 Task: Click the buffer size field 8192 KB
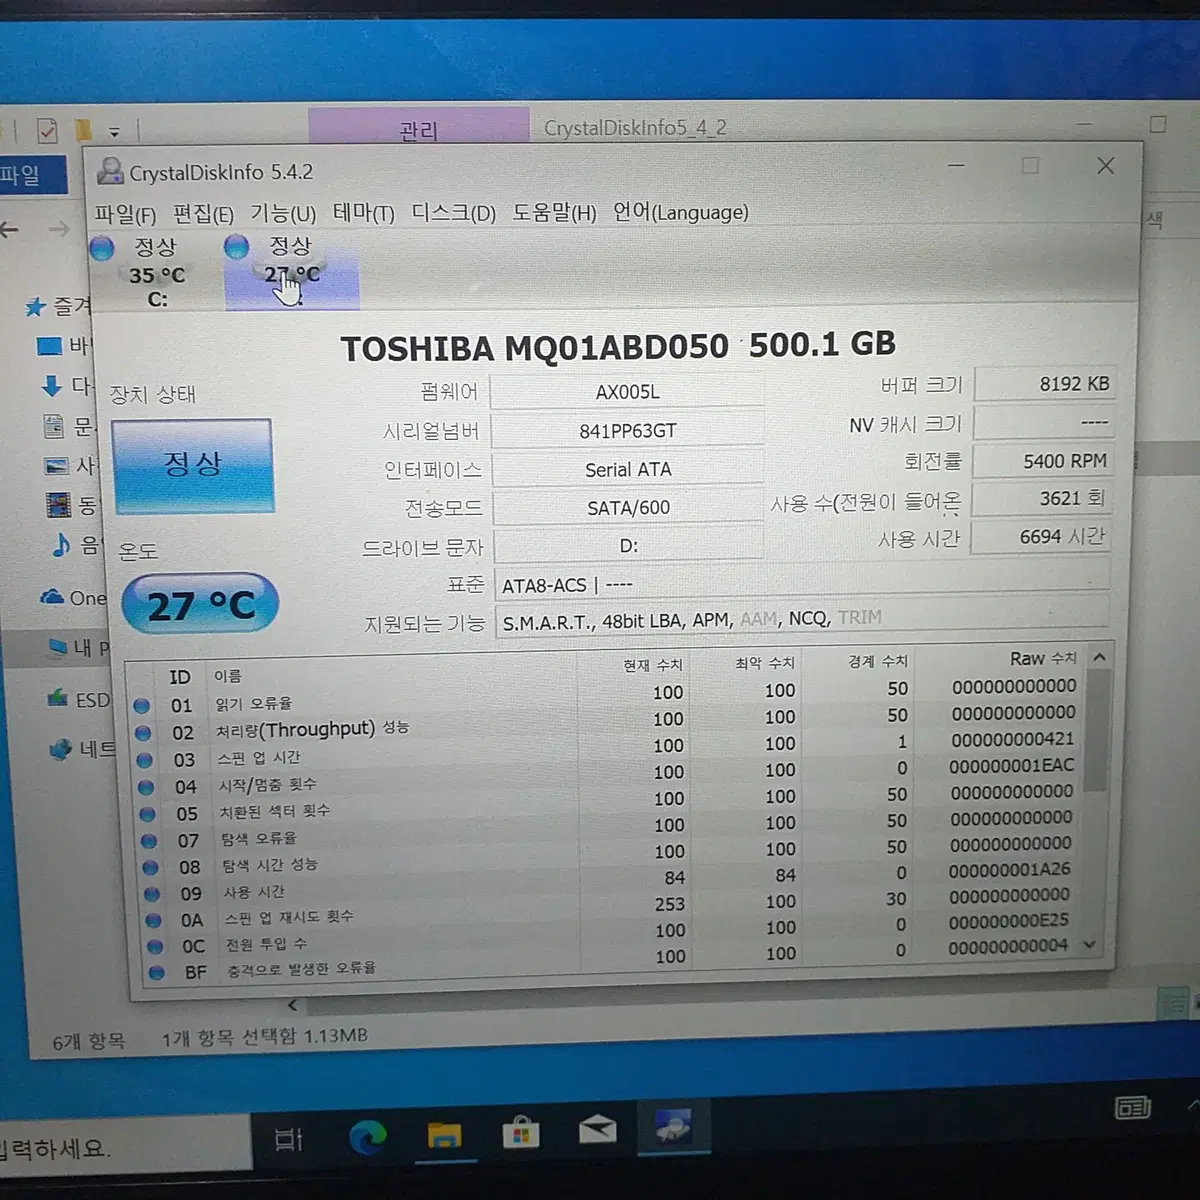click(x=1045, y=384)
